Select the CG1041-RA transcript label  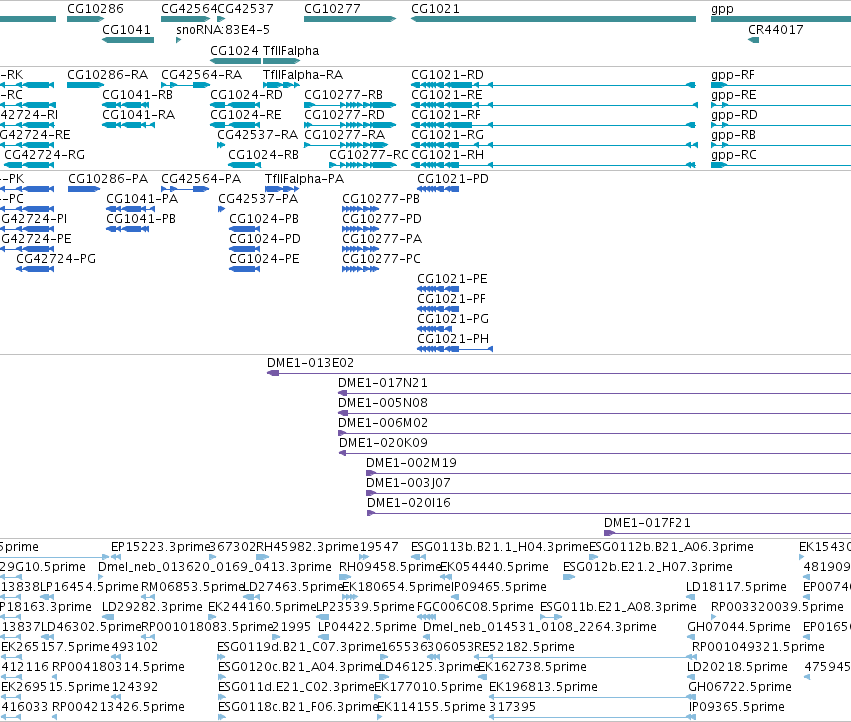coord(138,115)
